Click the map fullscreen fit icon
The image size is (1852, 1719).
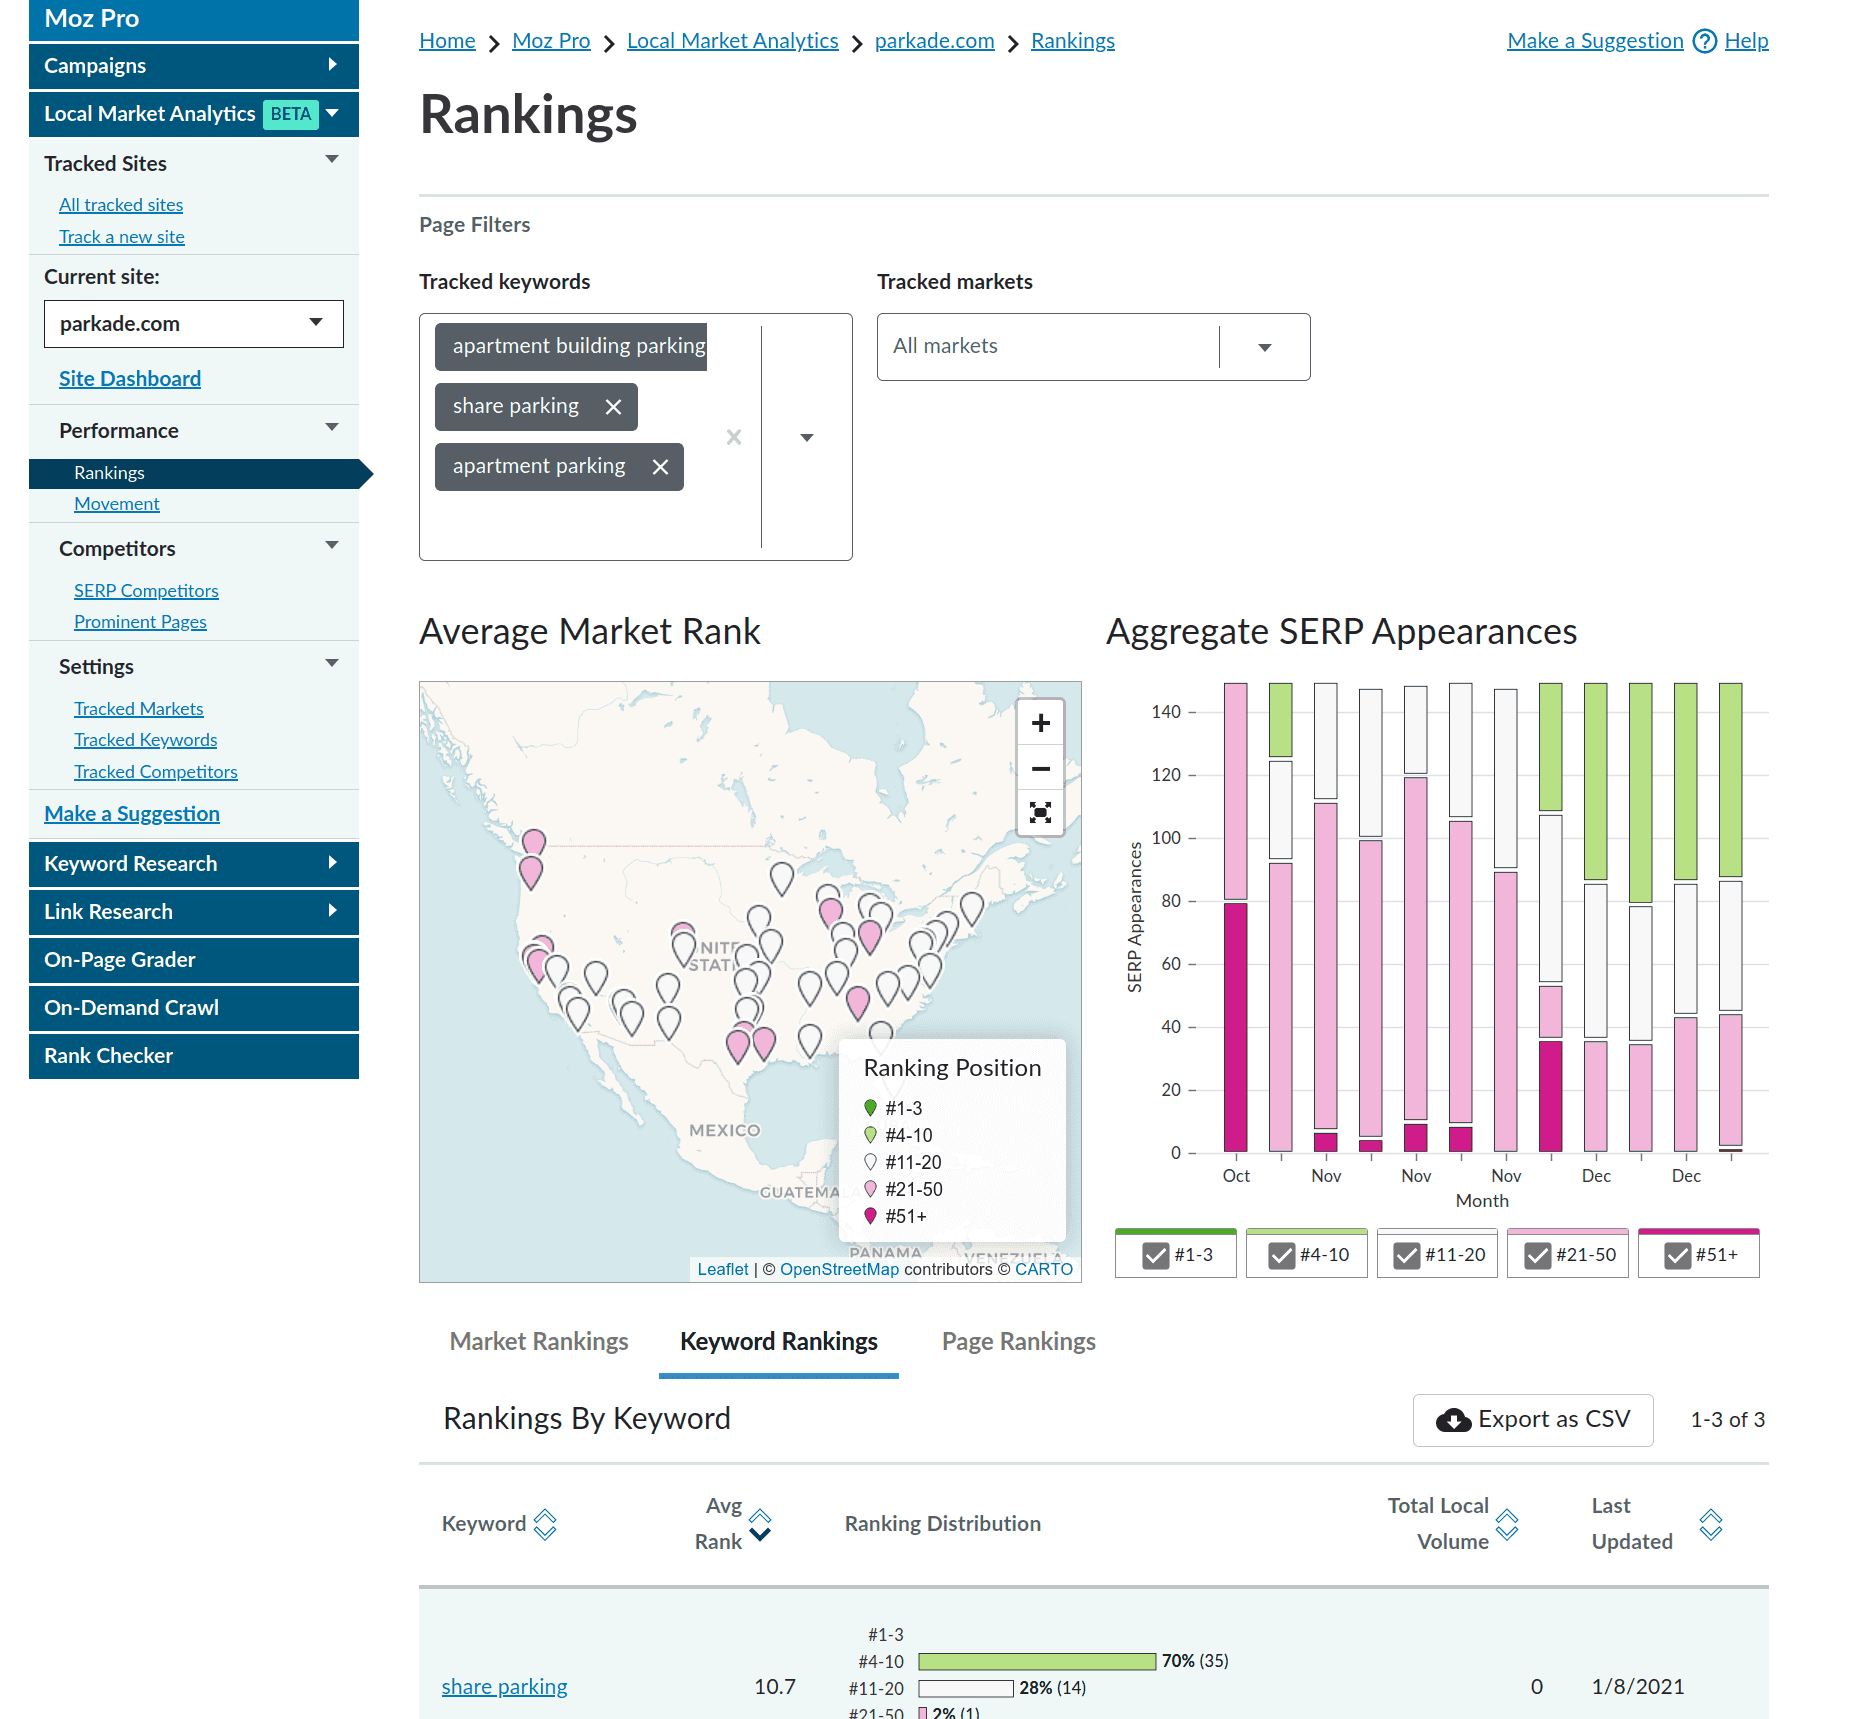(x=1040, y=812)
